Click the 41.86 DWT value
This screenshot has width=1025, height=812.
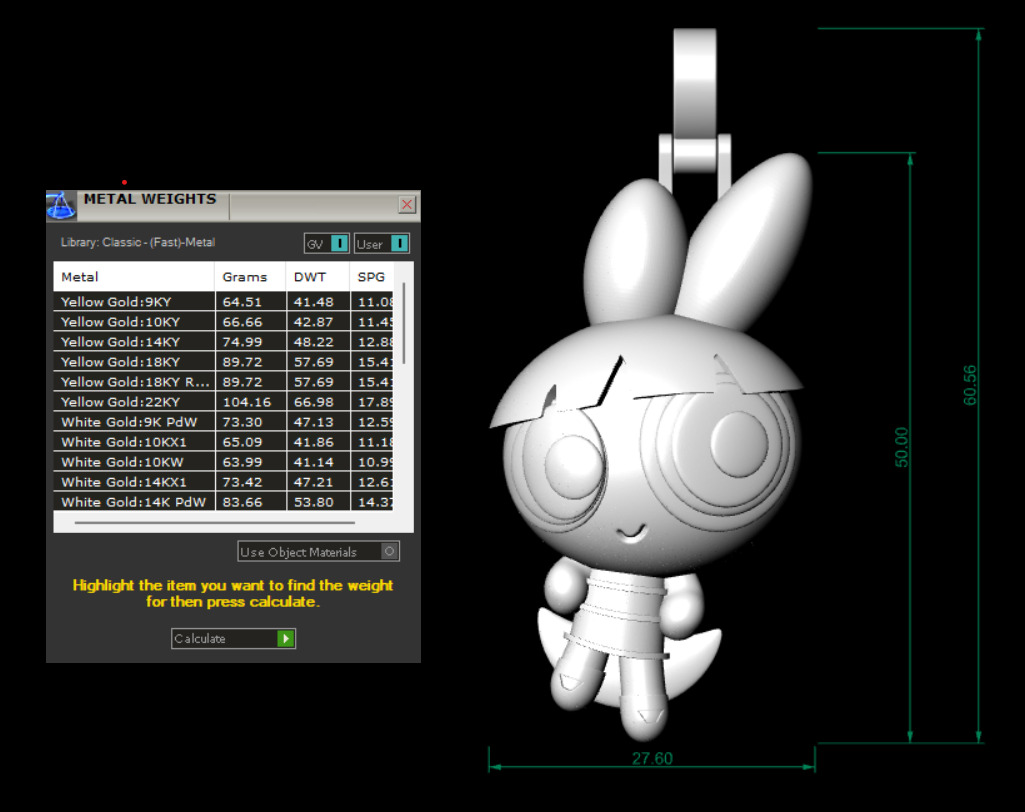click(x=314, y=442)
